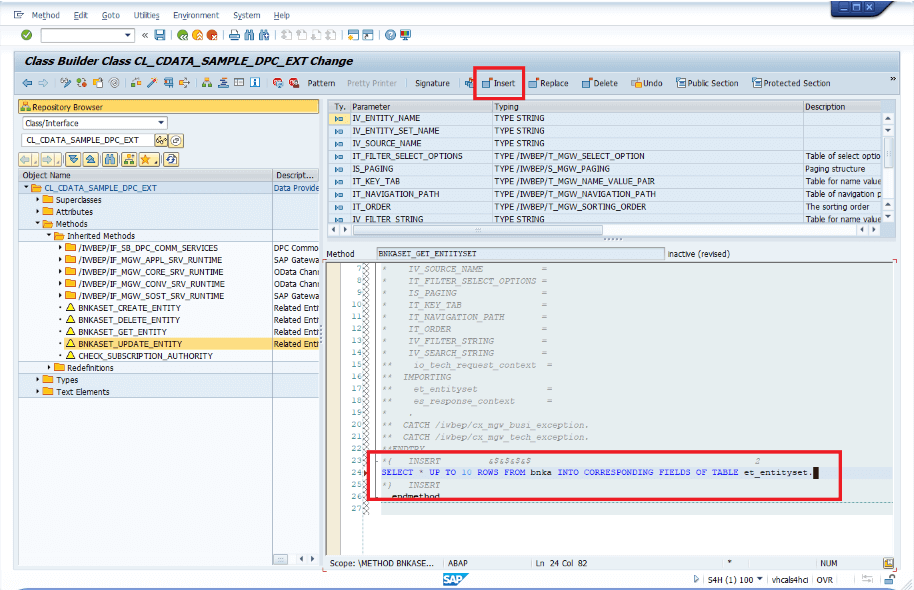
Task: Click the Delete toolbar button
Action: point(600,83)
